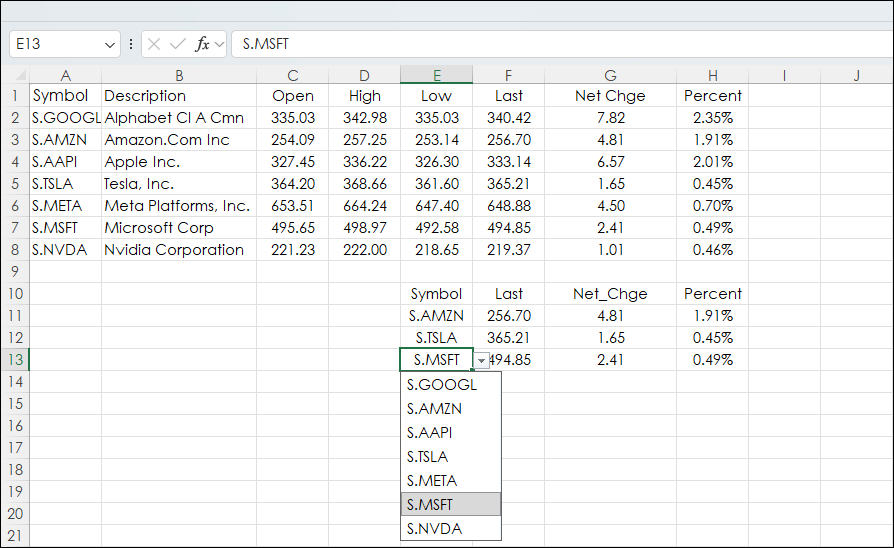This screenshot has width=894, height=548.
Task: Click the formula bar options dots
Action: coord(131,44)
